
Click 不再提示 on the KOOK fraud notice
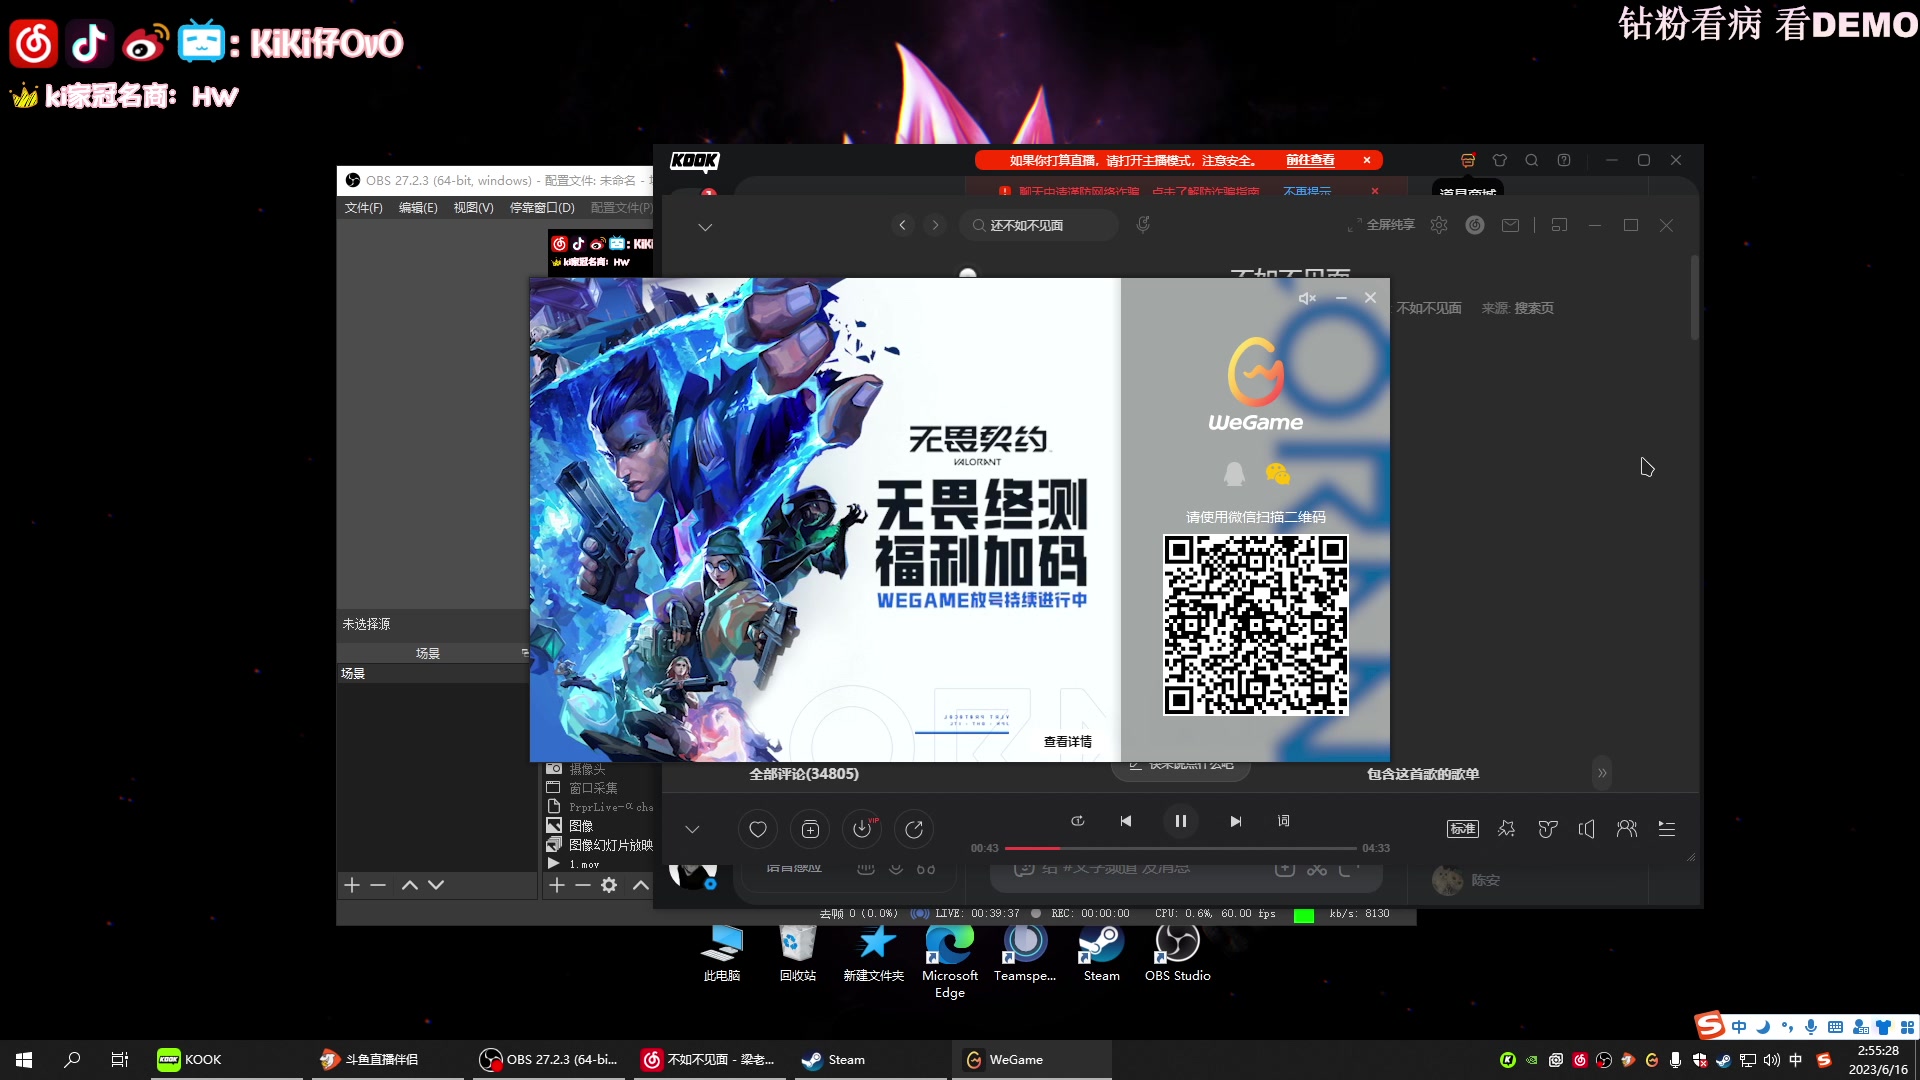(x=1307, y=191)
